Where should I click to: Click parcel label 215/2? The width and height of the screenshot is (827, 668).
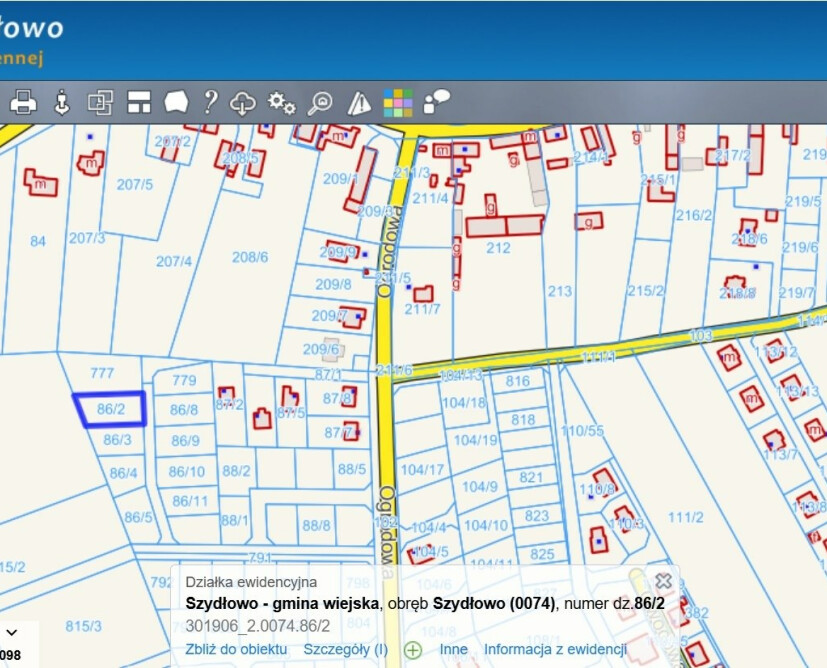coord(646,291)
